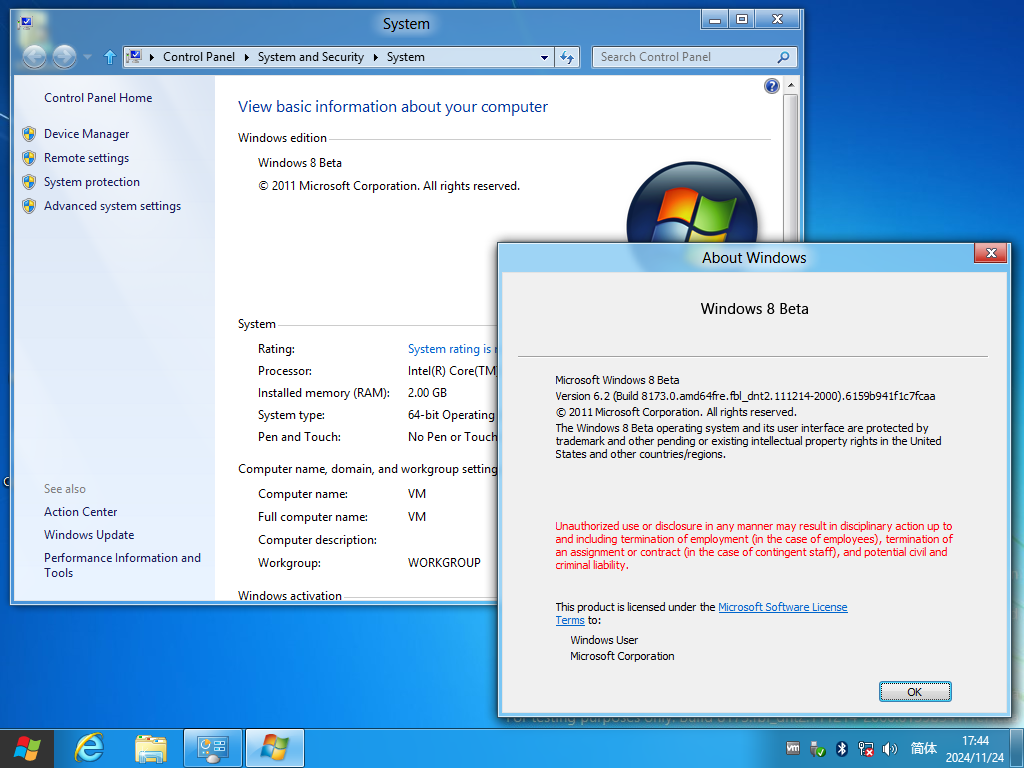This screenshot has height=768, width=1024.
Task: Open Control Panel Home link
Action: pyautogui.click(x=98, y=97)
